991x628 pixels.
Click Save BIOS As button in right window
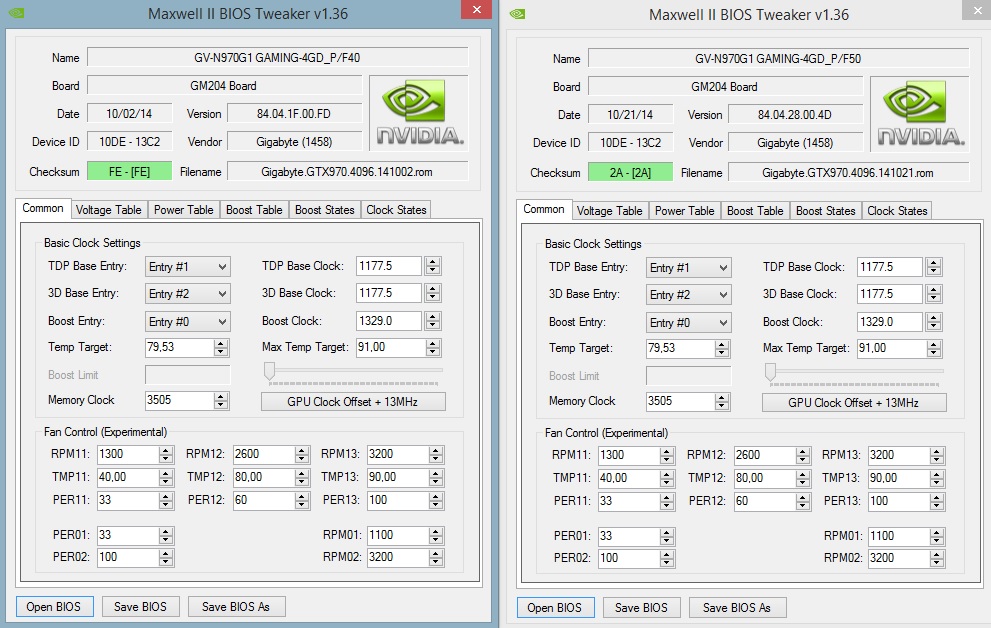coord(738,608)
